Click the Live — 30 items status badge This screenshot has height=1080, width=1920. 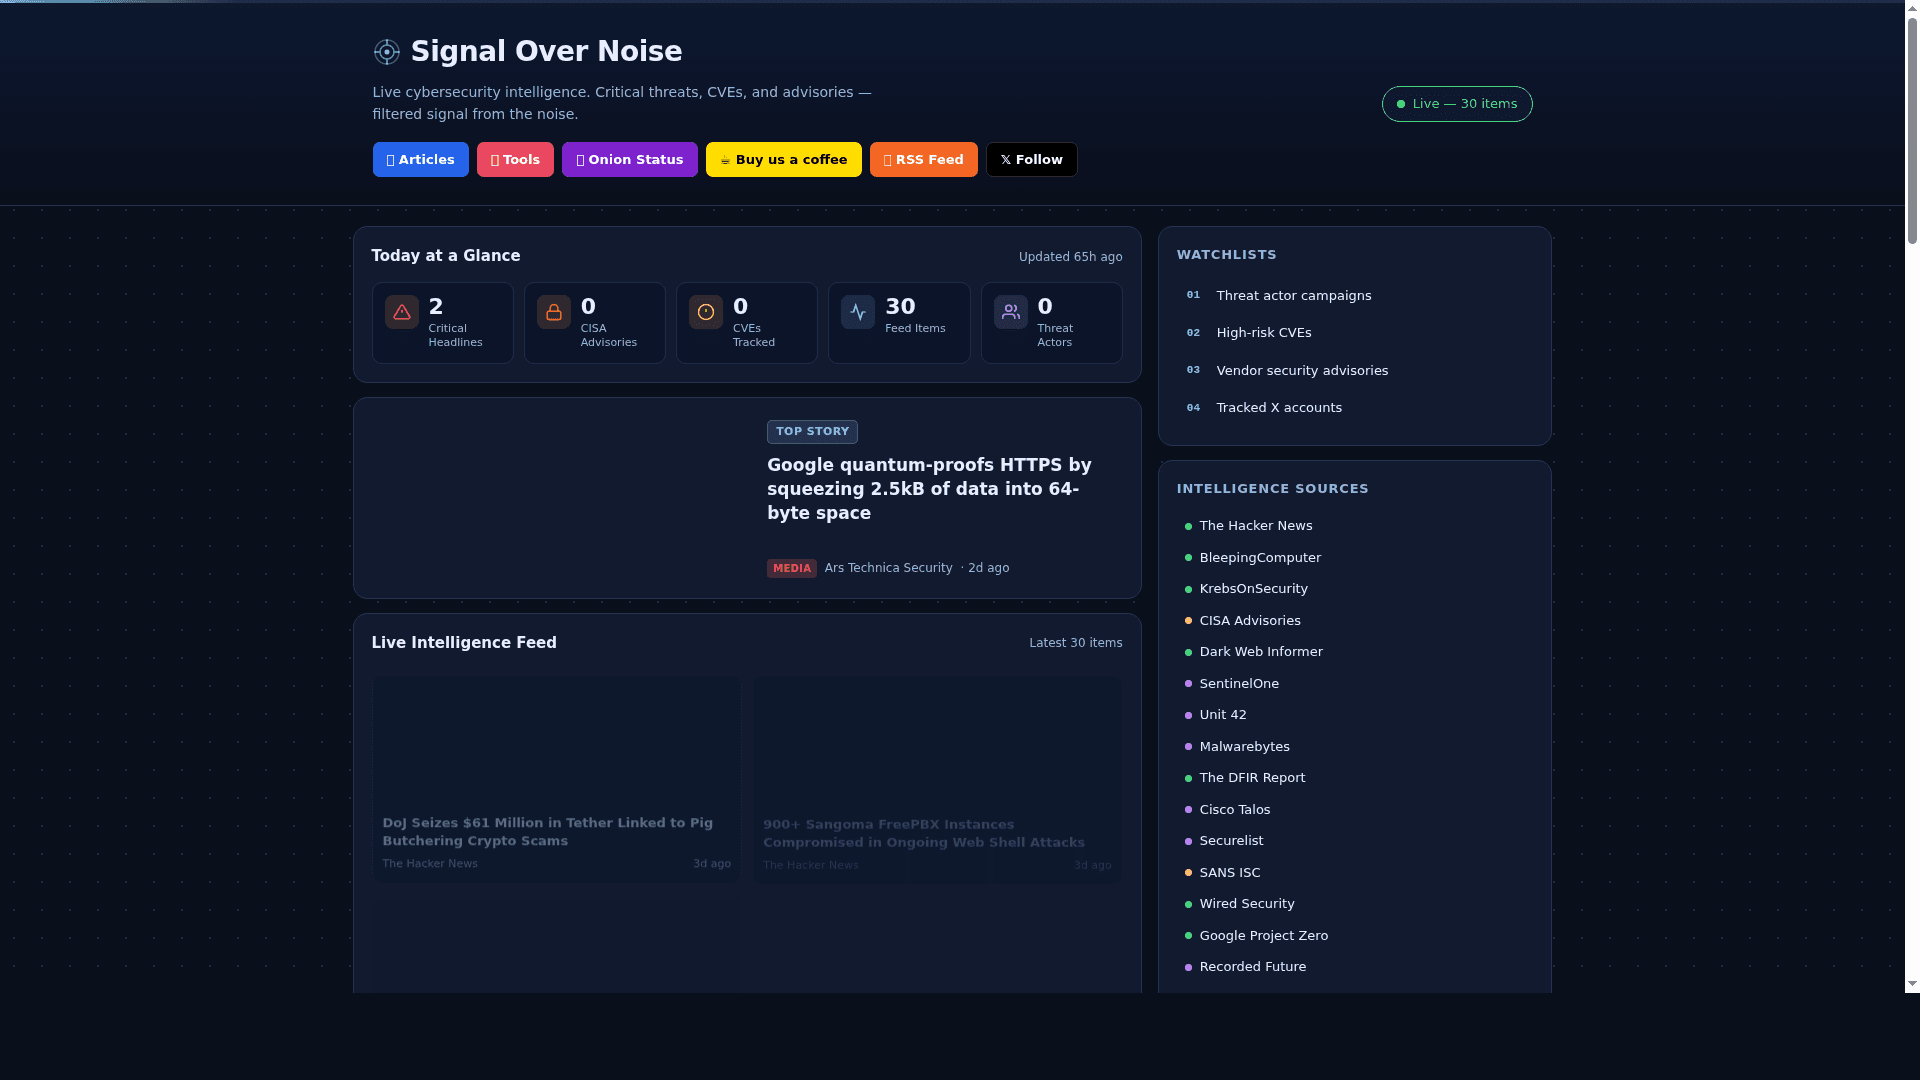point(1456,103)
